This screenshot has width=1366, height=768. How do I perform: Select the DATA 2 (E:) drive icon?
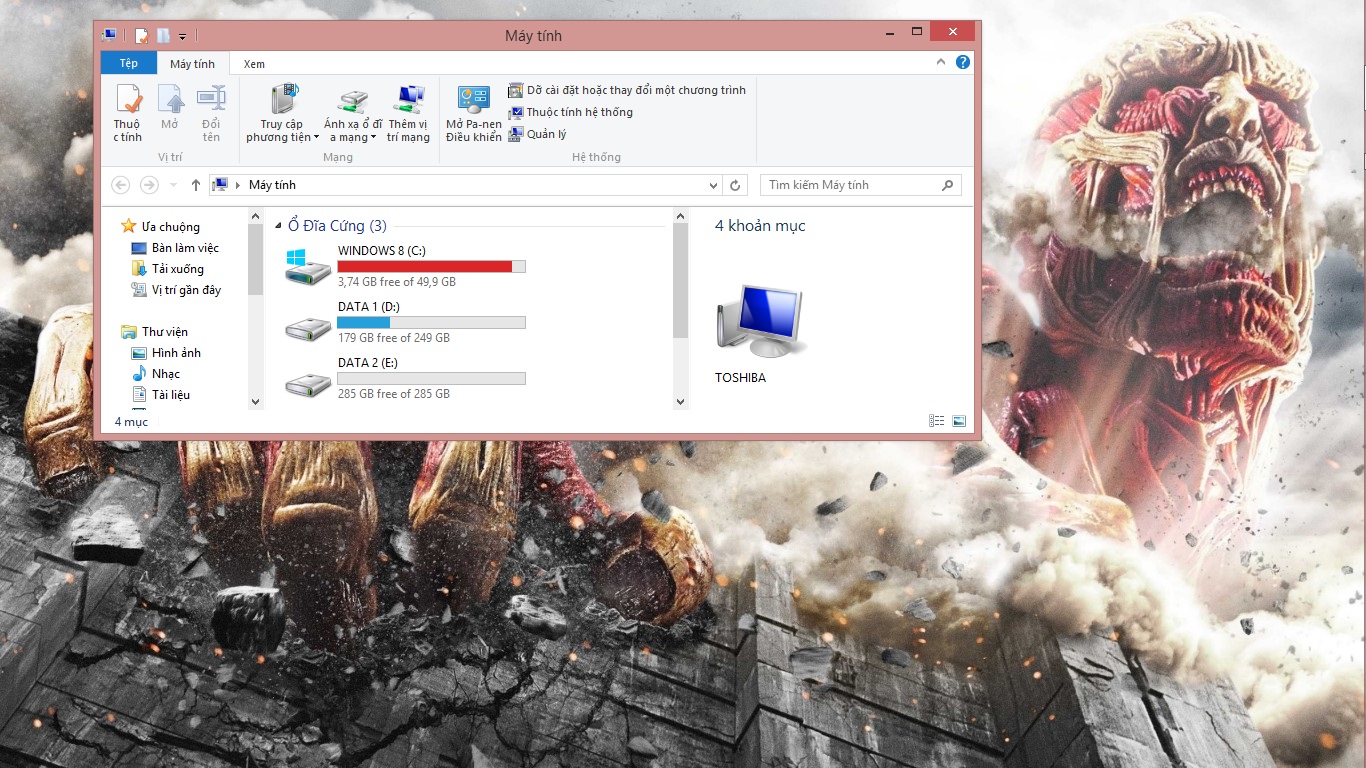tap(308, 384)
